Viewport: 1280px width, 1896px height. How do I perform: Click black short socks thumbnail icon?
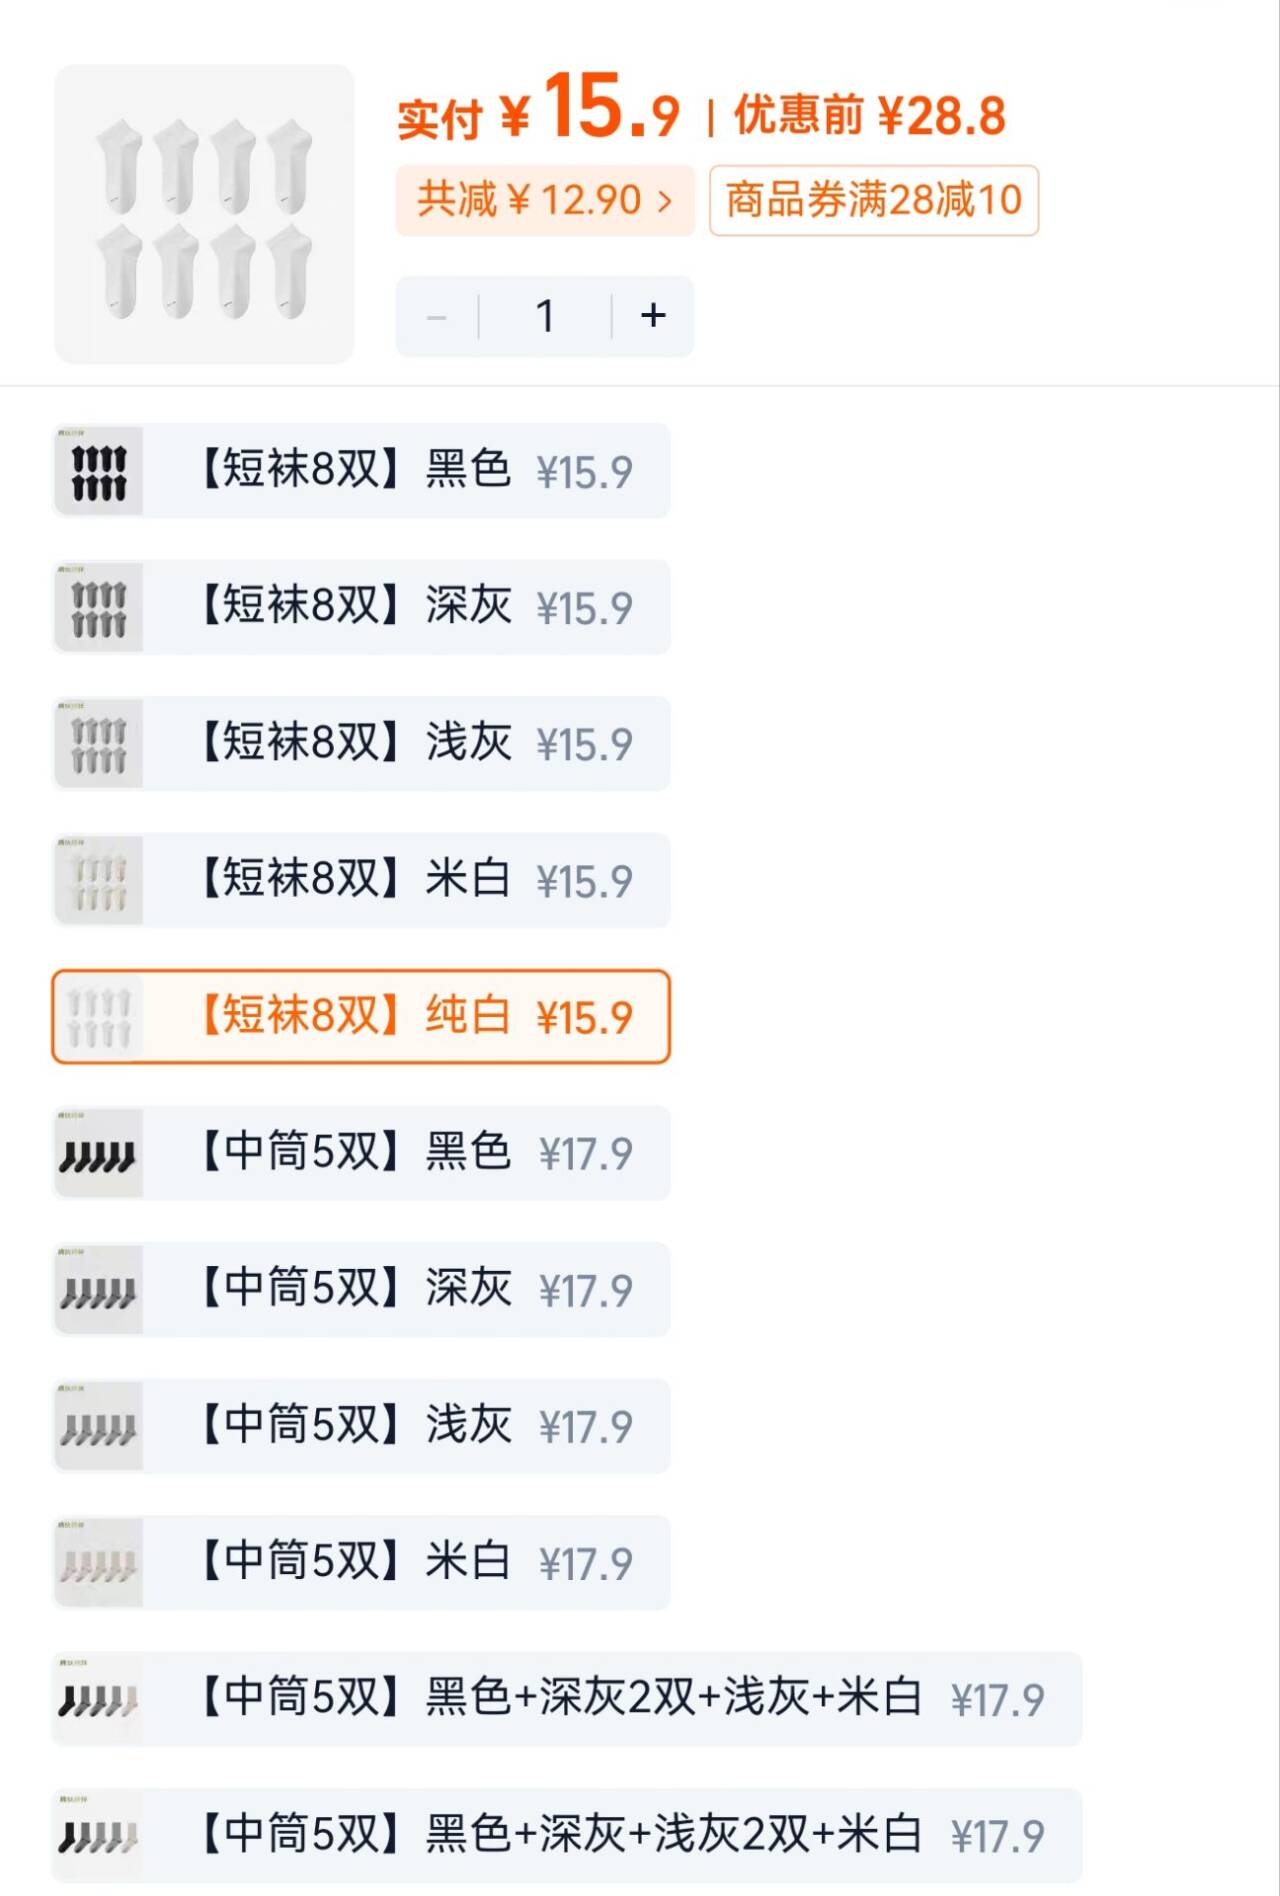pos(99,471)
